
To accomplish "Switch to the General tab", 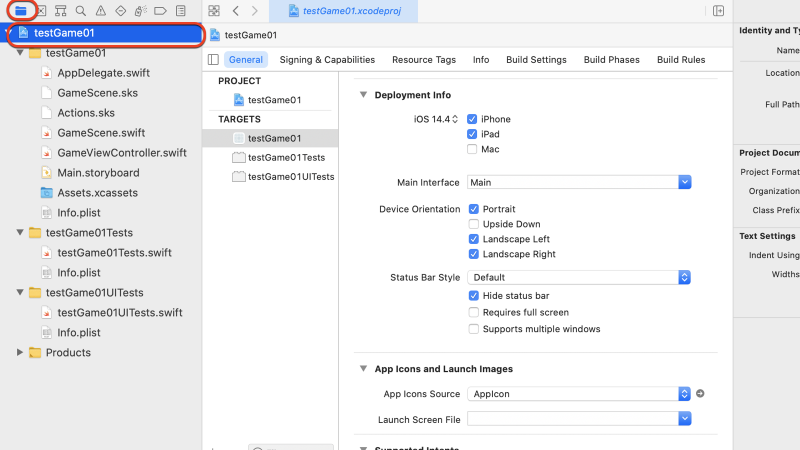I will (x=245, y=60).
